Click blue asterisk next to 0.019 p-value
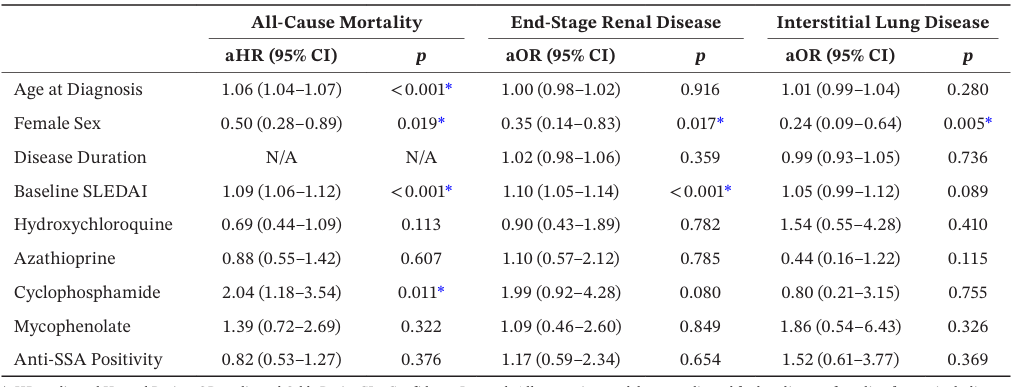The width and height of the screenshot is (1018, 387). (441, 121)
